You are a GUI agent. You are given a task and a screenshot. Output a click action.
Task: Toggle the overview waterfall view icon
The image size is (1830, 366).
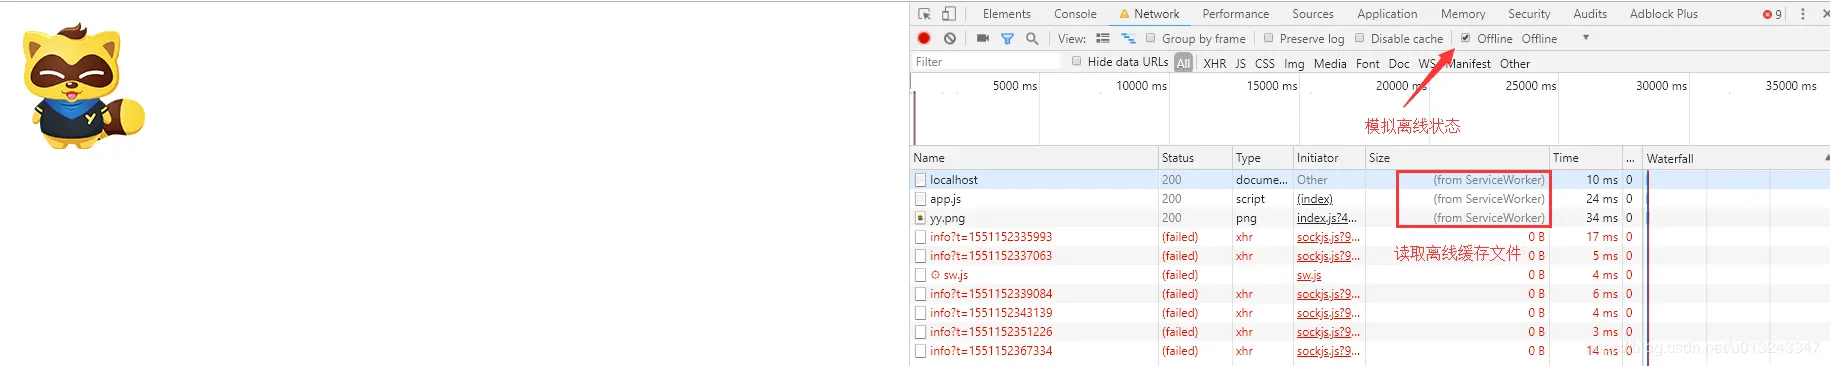1128,38
